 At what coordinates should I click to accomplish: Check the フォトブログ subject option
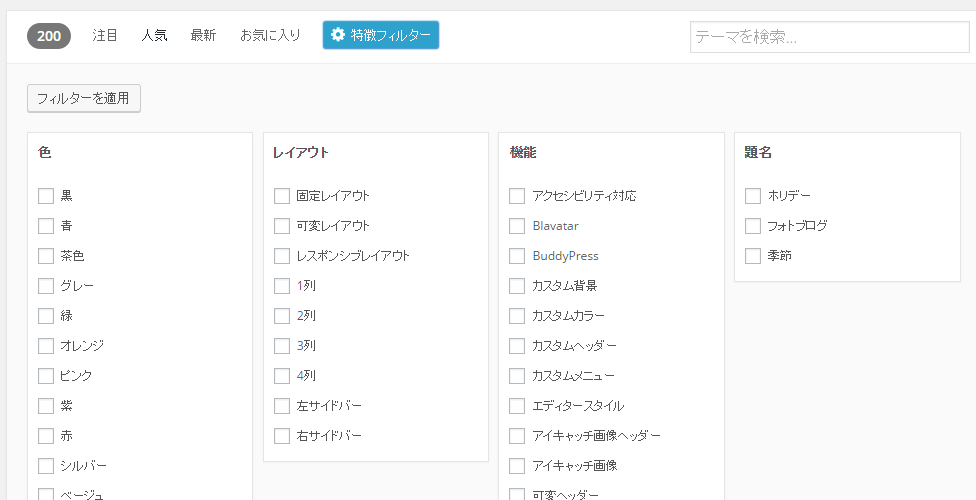[753, 226]
